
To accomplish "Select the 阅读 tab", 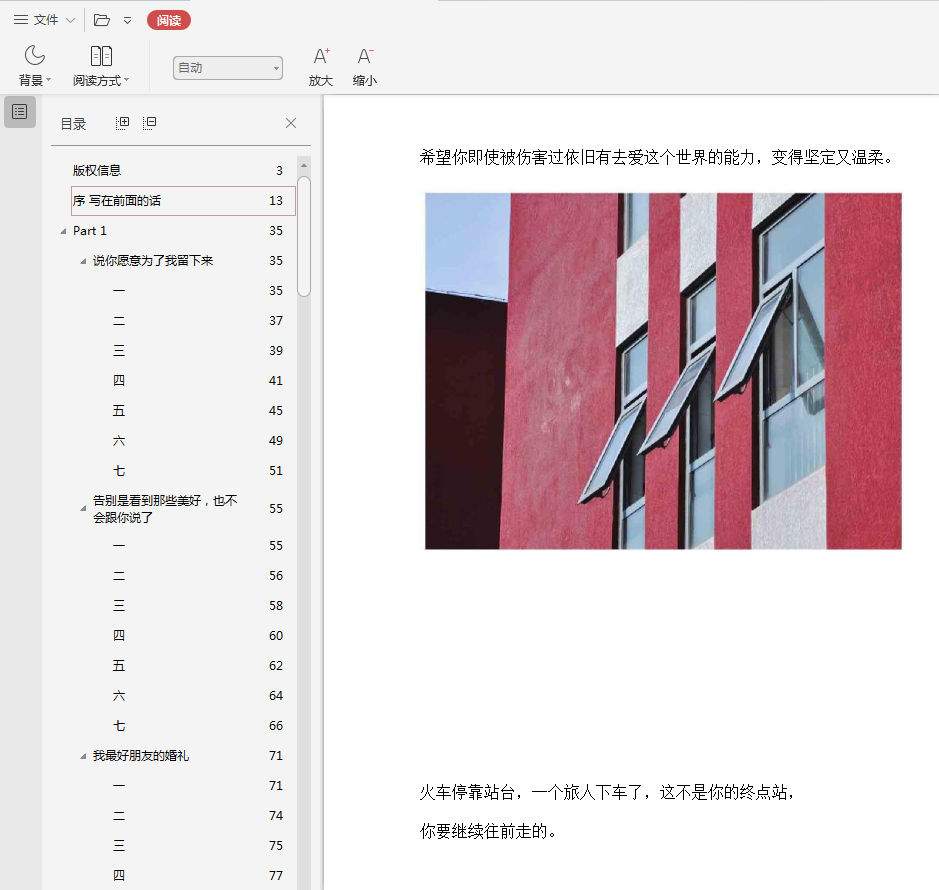I will pyautogui.click(x=169, y=20).
